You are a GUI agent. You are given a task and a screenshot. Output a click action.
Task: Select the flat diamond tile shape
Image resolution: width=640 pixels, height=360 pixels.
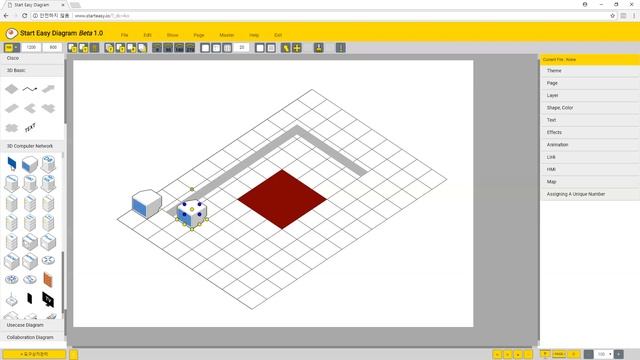(x=11, y=89)
